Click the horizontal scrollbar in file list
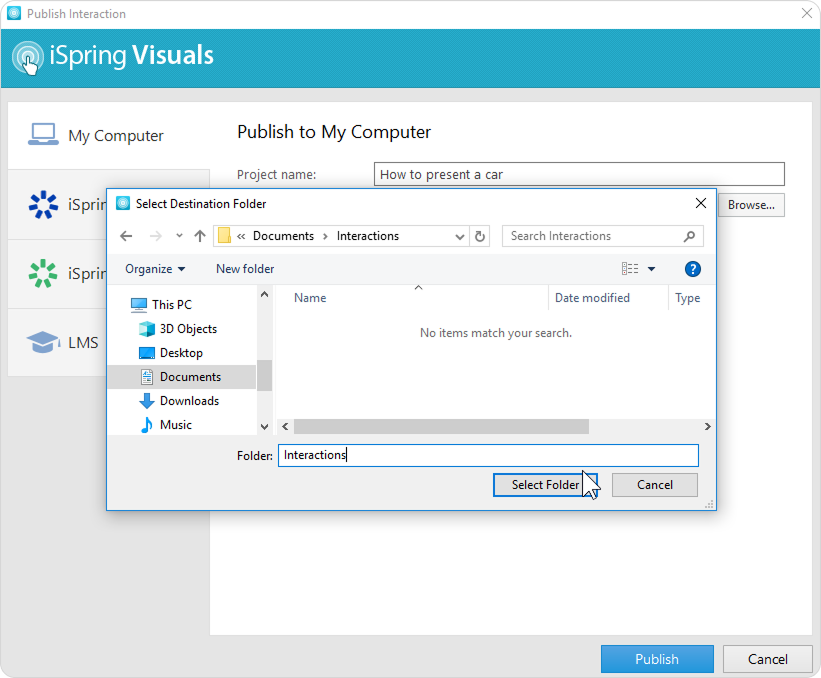This screenshot has width=821, height=678. tap(440, 426)
